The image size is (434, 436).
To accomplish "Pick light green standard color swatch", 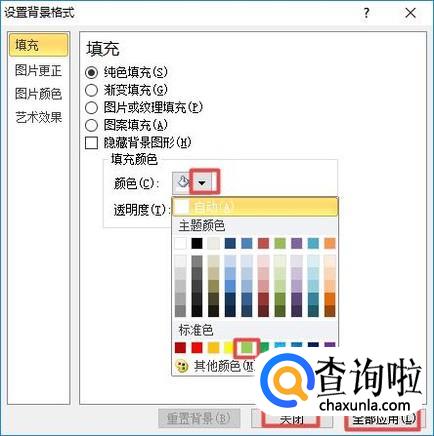I will pos(247,347).
